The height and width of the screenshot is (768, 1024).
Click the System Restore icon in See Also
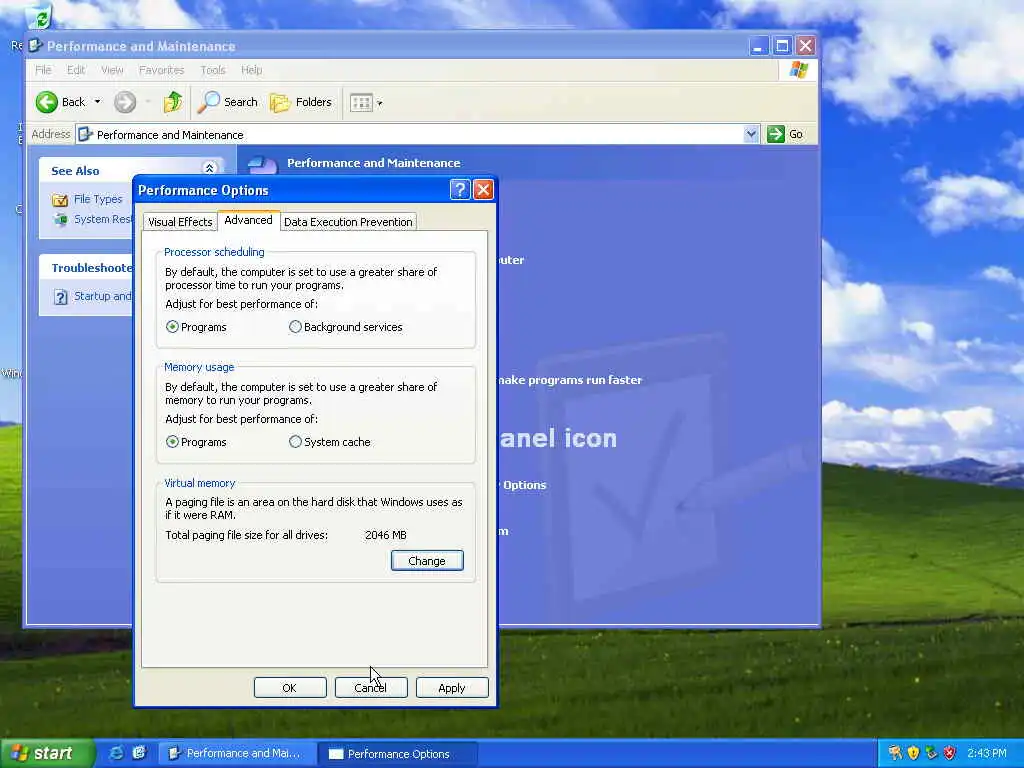point(61,219)
